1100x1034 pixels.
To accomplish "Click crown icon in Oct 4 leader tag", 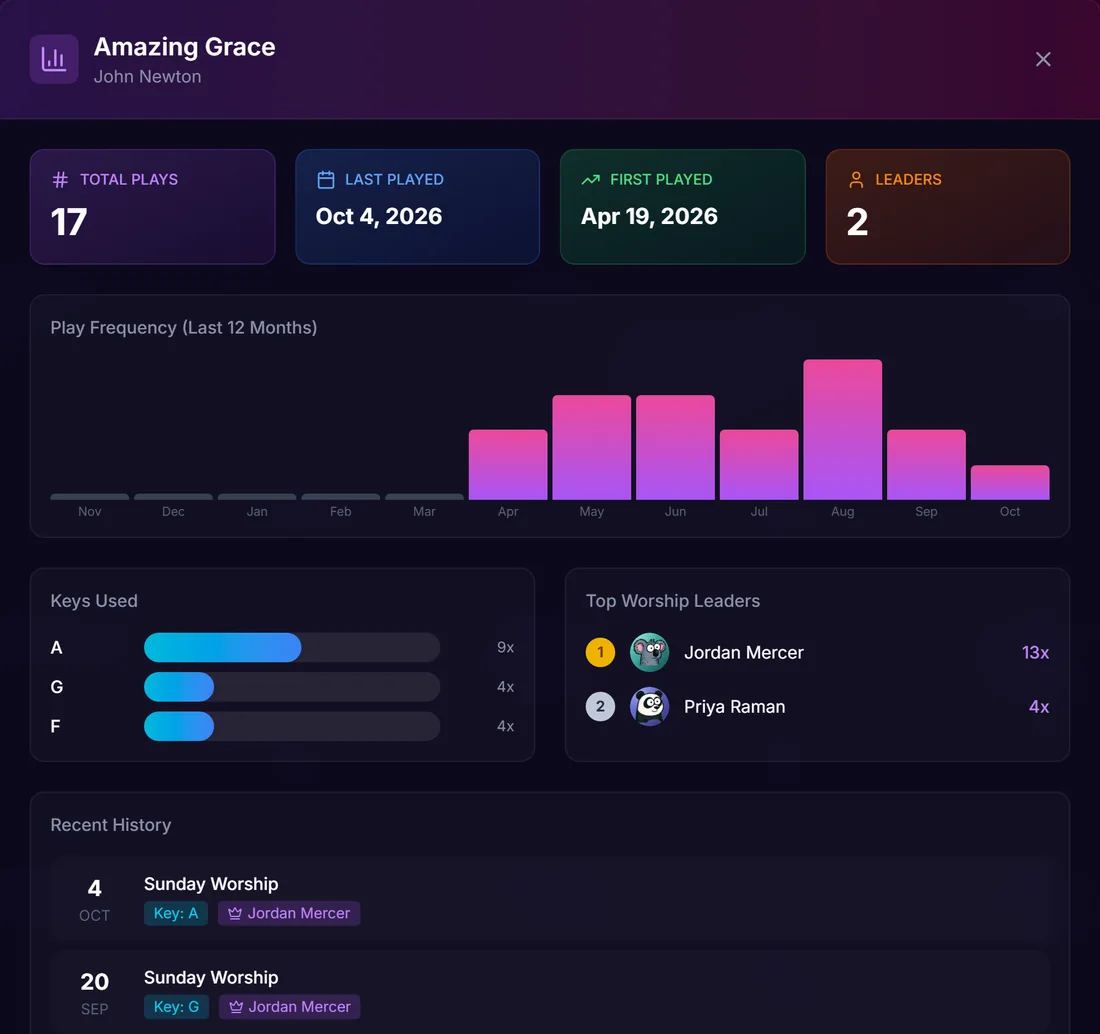I will pos(235,913).
